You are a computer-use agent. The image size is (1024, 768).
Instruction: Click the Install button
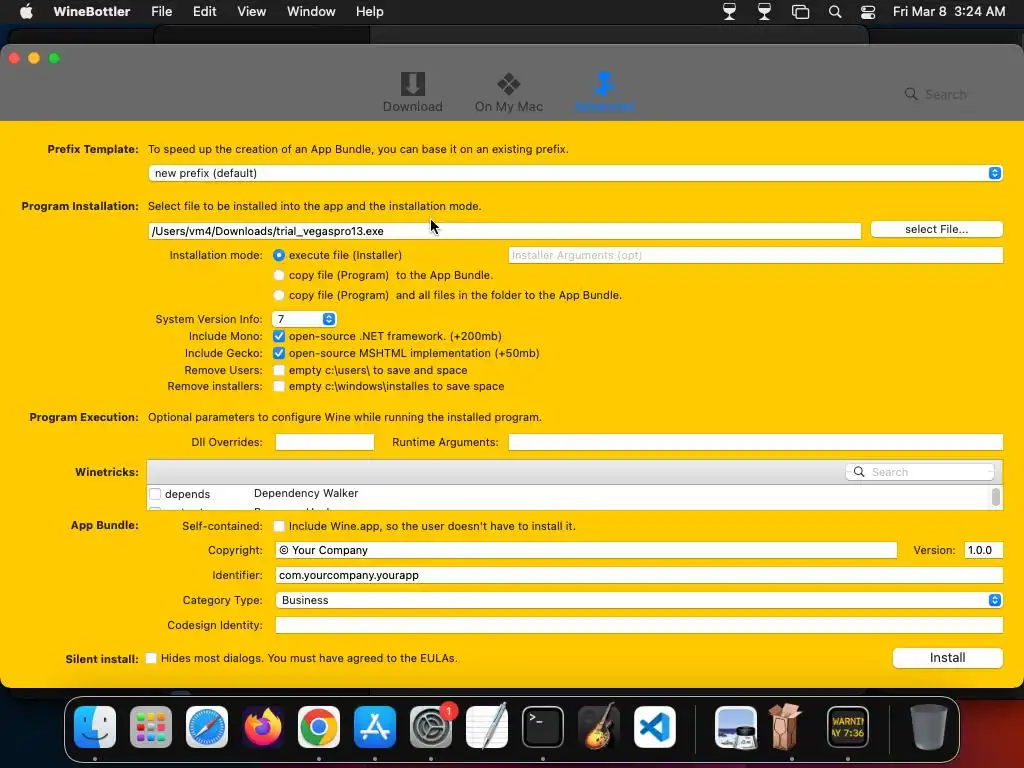(948, 658)
